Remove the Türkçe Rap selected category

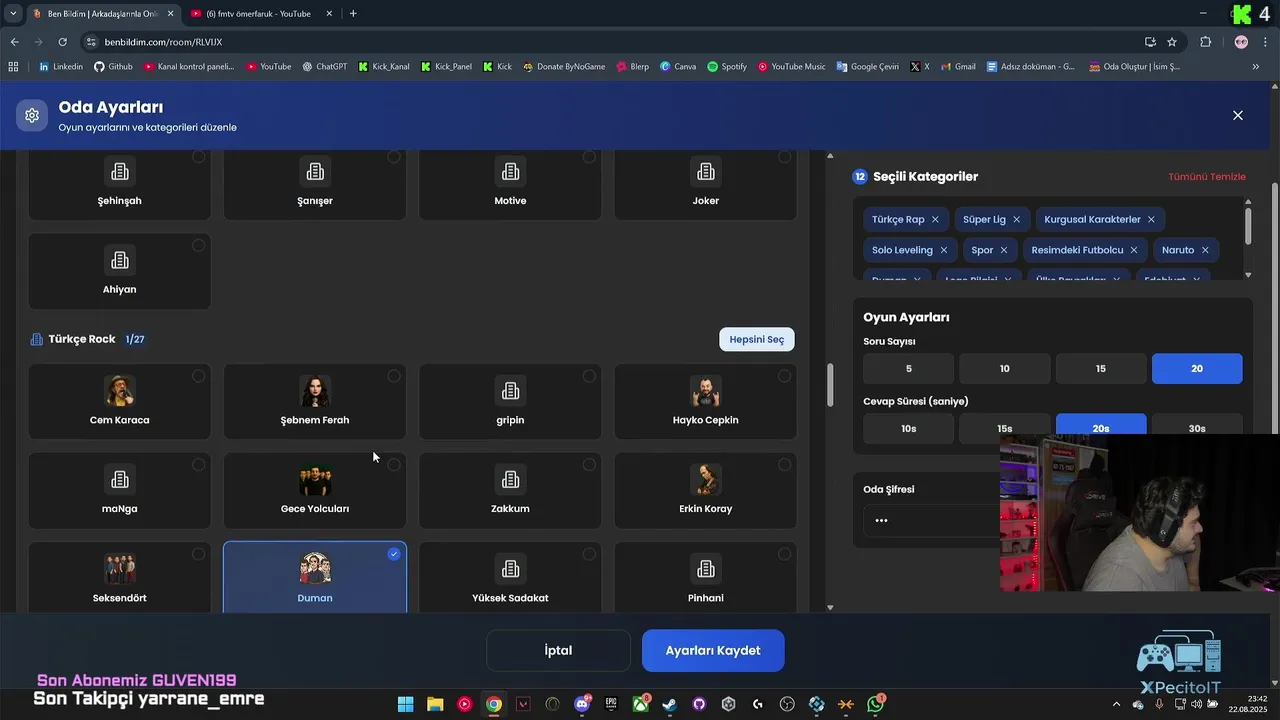[935, 219]
